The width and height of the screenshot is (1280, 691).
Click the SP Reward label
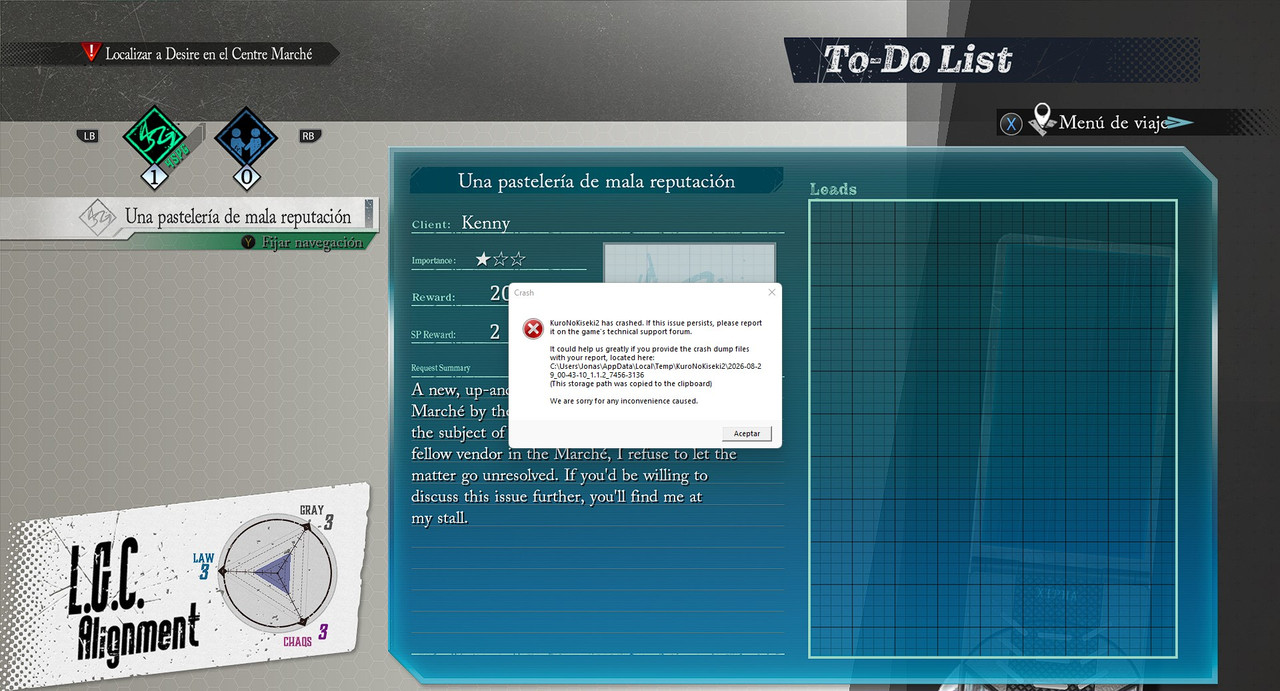point(434,335)
